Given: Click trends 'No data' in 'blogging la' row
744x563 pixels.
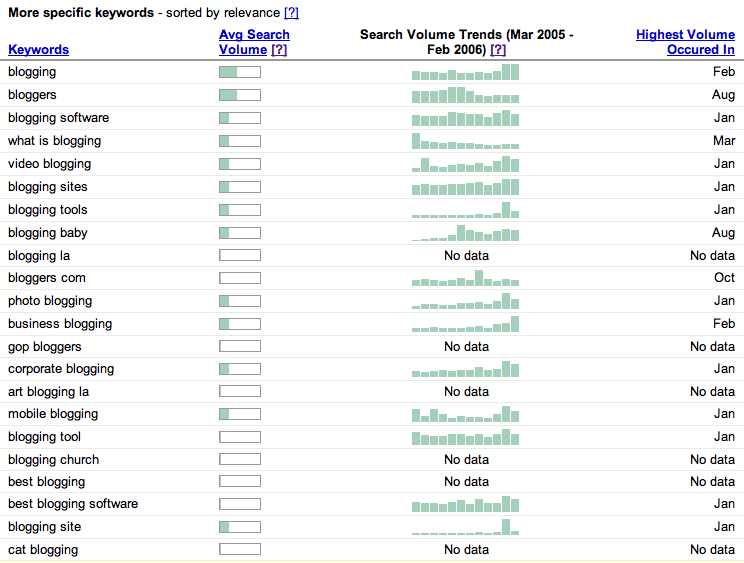Looking at the screenshot, I should pyautogui.click(x=466, y=256).
